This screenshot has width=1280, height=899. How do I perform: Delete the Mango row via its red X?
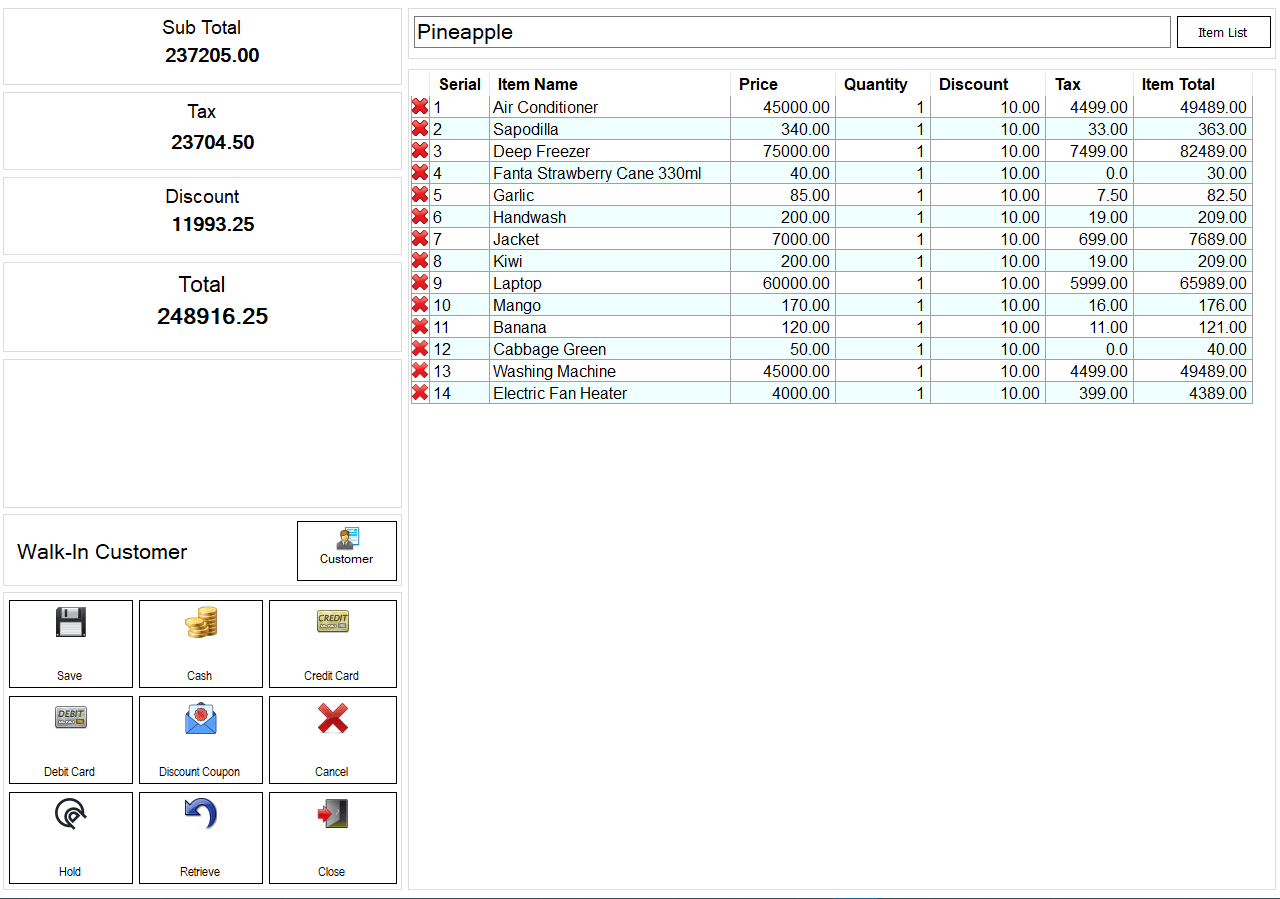coord(420,305)
